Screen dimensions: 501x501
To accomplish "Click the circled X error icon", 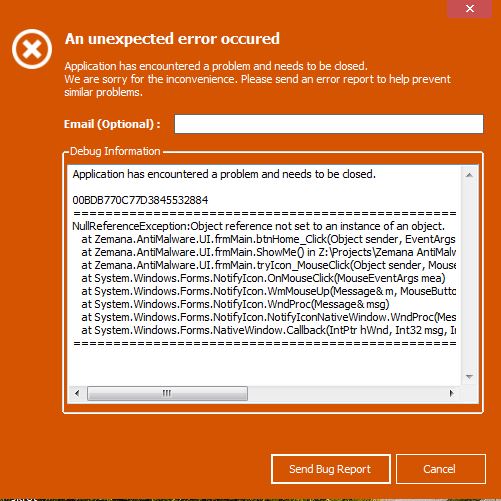I will coord(32,49).
